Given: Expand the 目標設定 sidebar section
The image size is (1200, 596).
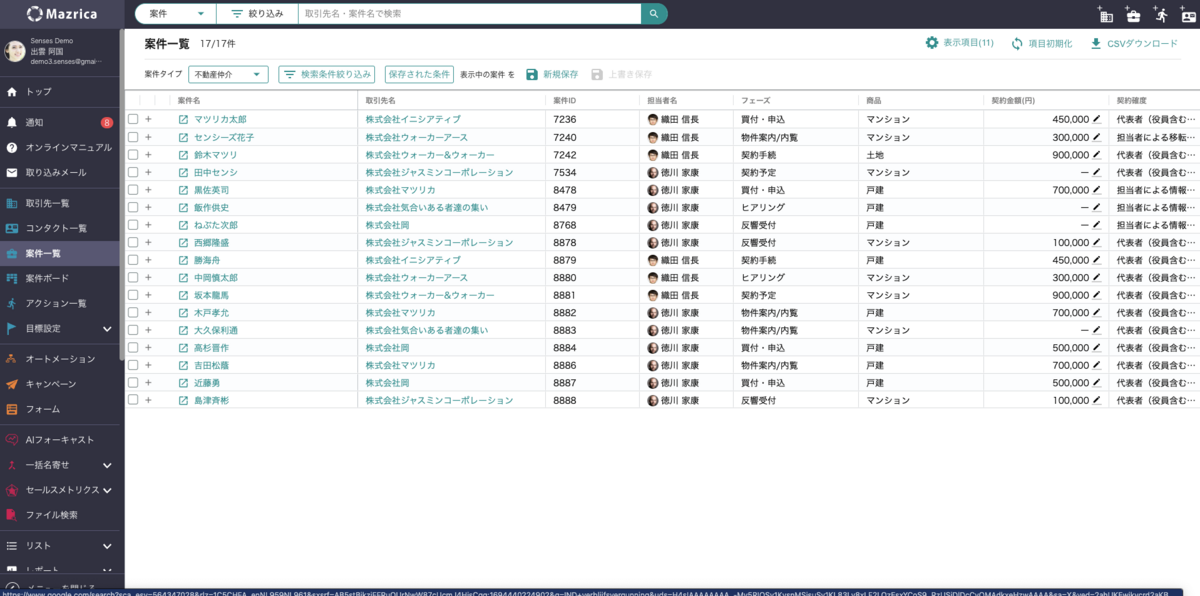Looking at the screenshot, I should tap(107, 328).
